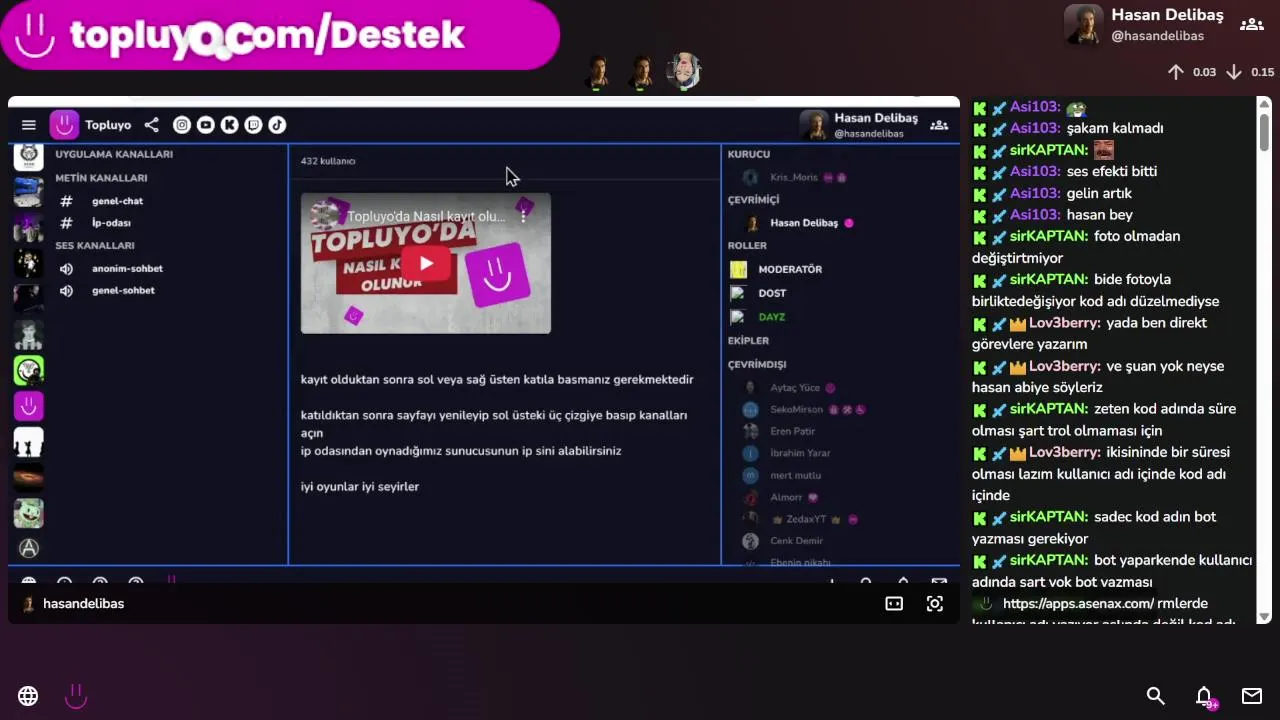Select the DAYZ role
This screenshot has width=1280, height=720.
pos(771,318)
